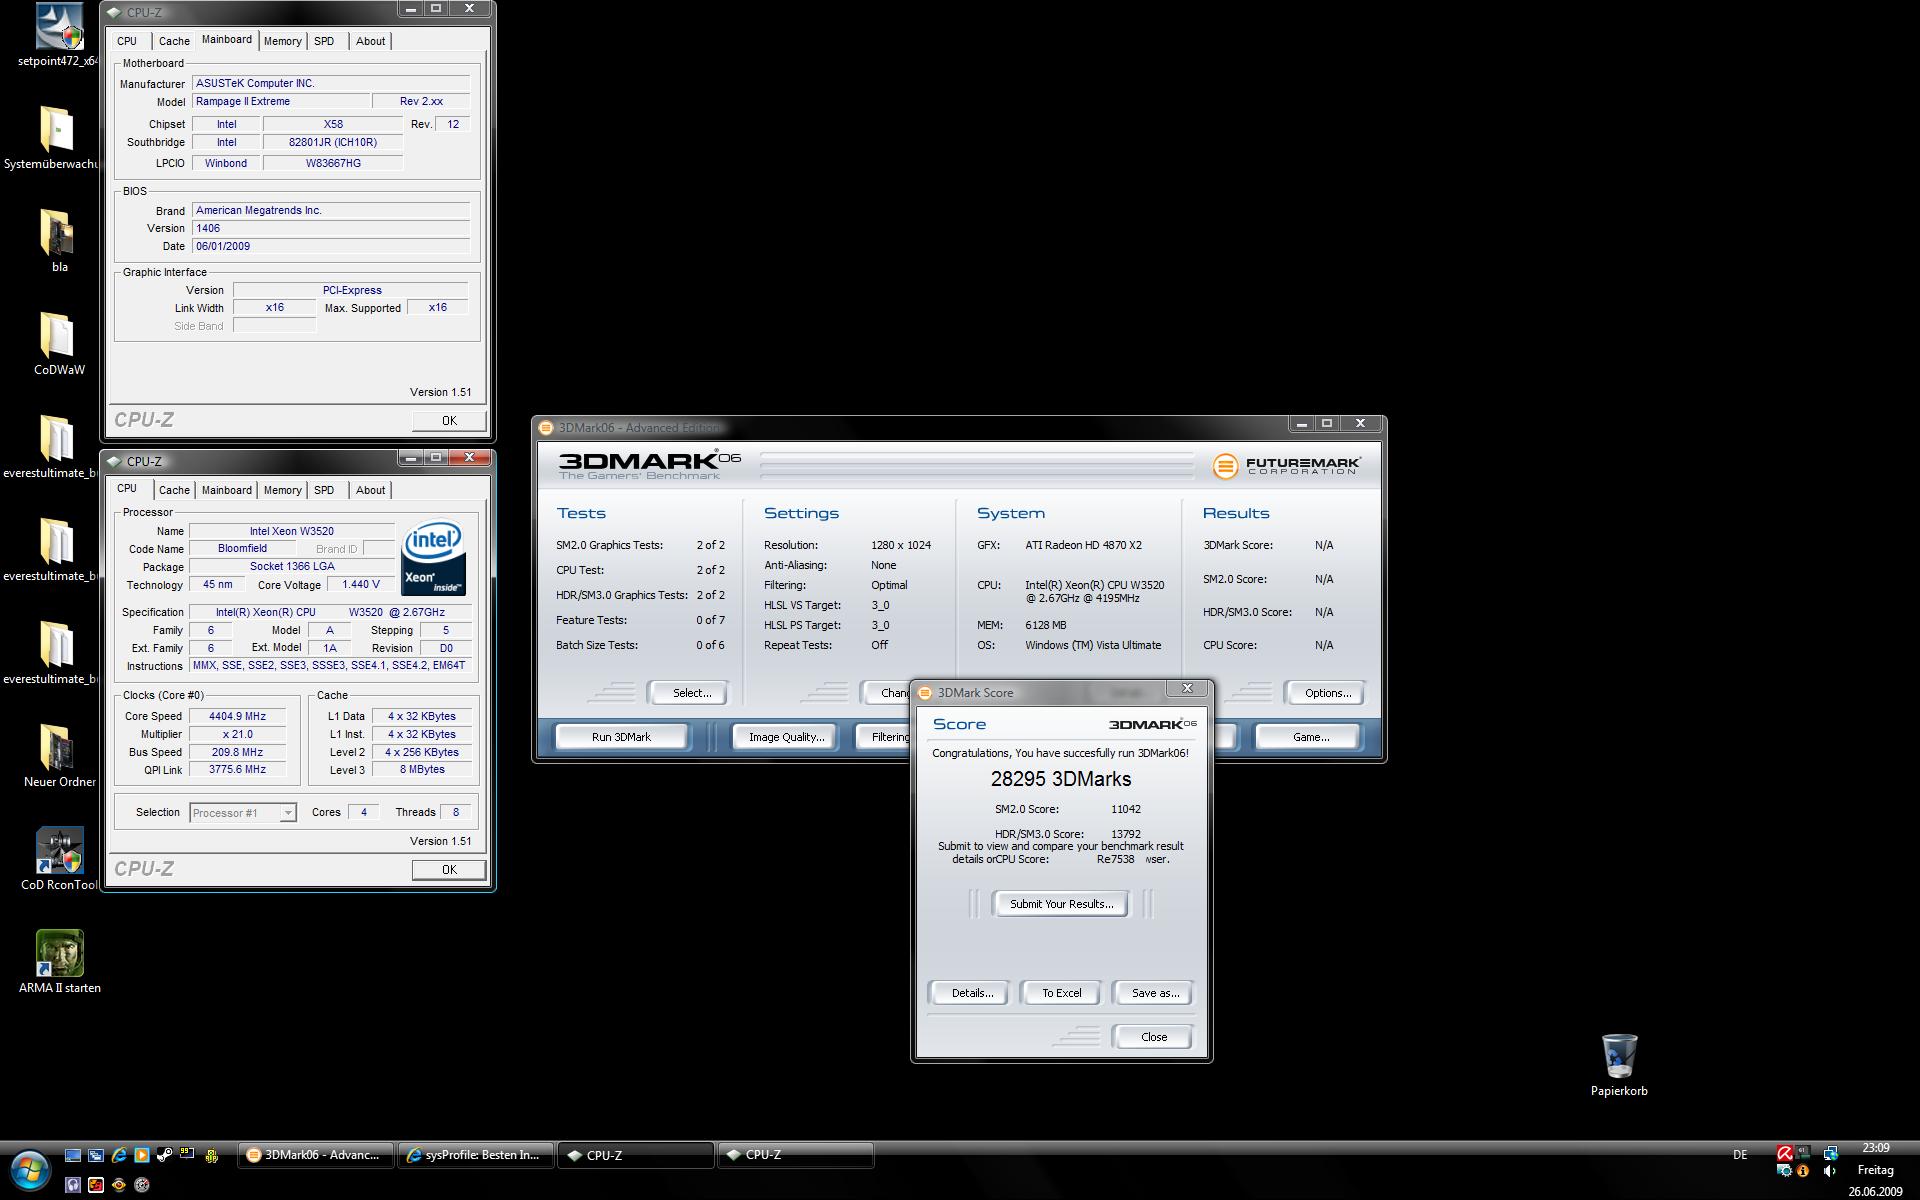The height and width of the screenshot is (1200, 1920).
Task: Click the yellow creature quick launch icon
Action: pyautogui.click(x=211, y=1155)
